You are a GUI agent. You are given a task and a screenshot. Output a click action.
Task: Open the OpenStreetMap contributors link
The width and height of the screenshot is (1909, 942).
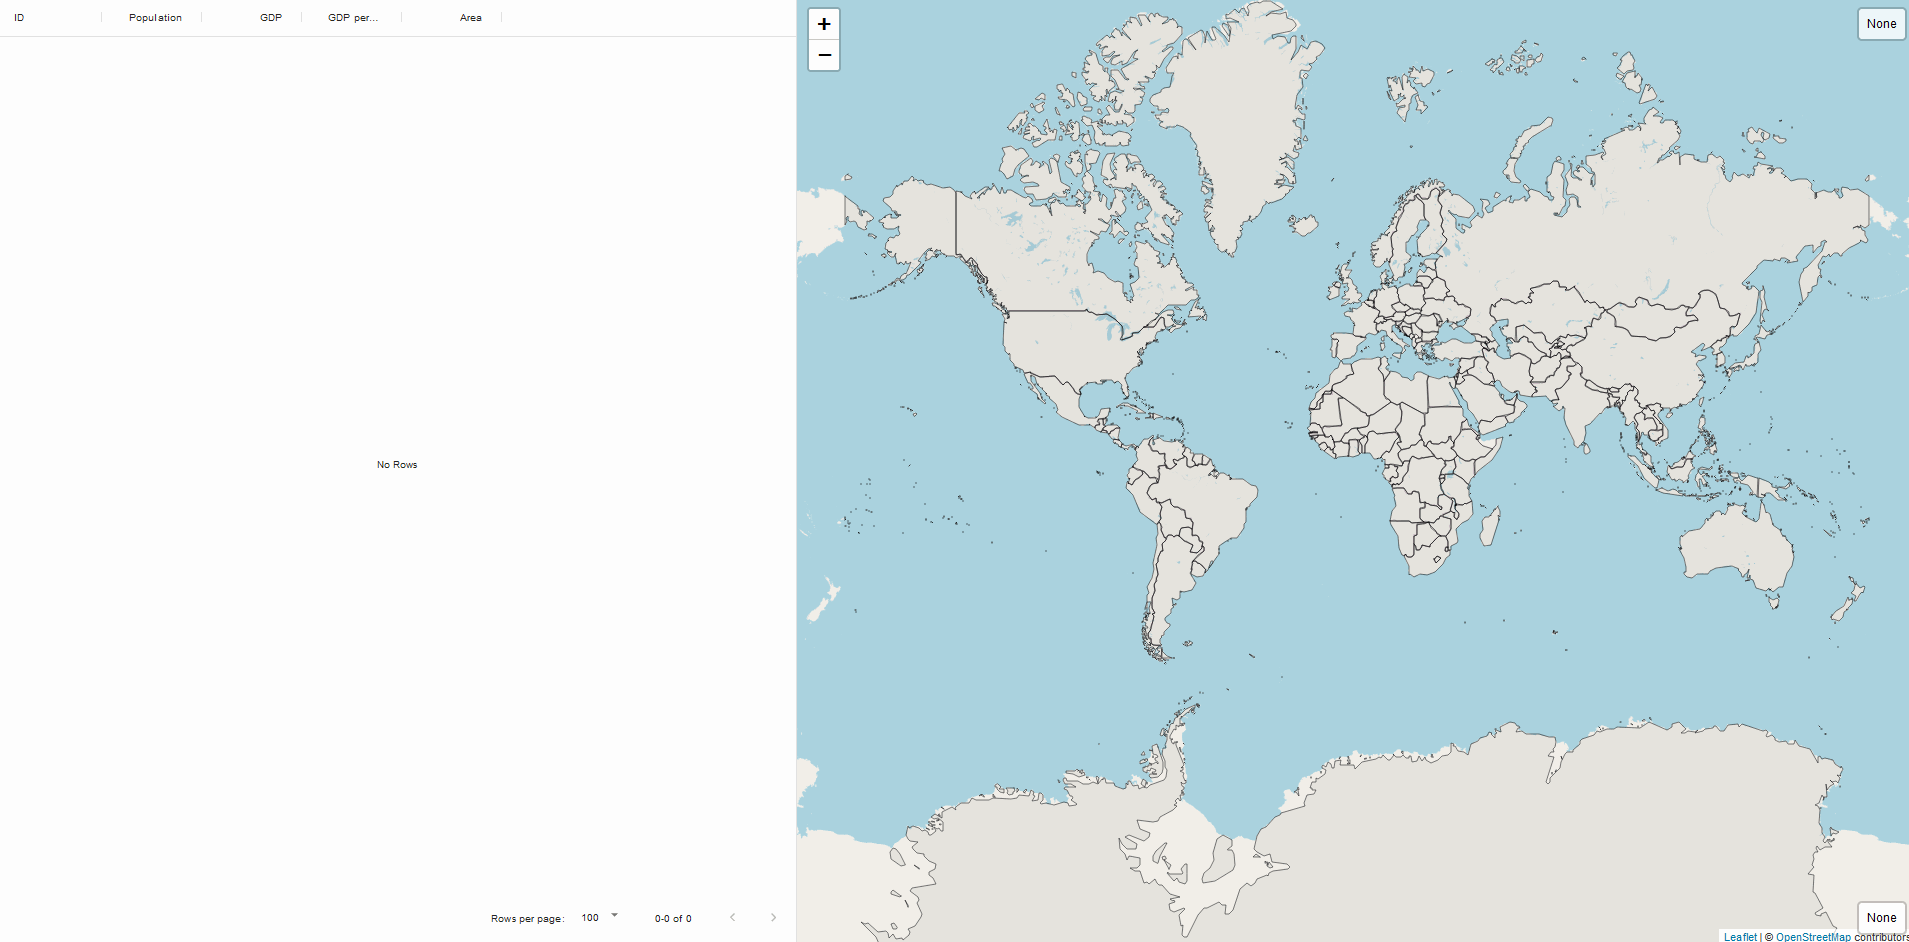click(x=1810, y=937)
